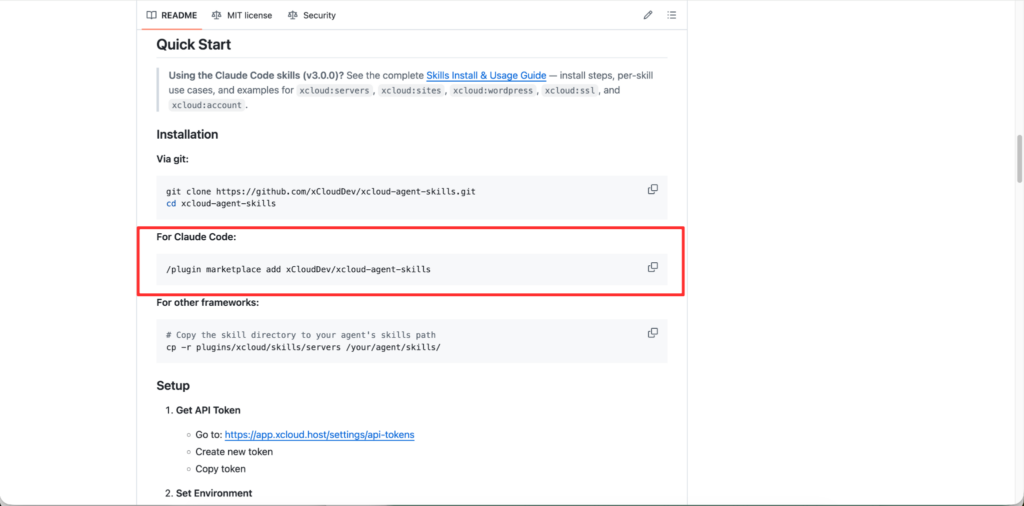Copy the /plugin marketplace add command
Image resolution: width=1024 pixels, height=506 pixels.
tap(652, 267)
